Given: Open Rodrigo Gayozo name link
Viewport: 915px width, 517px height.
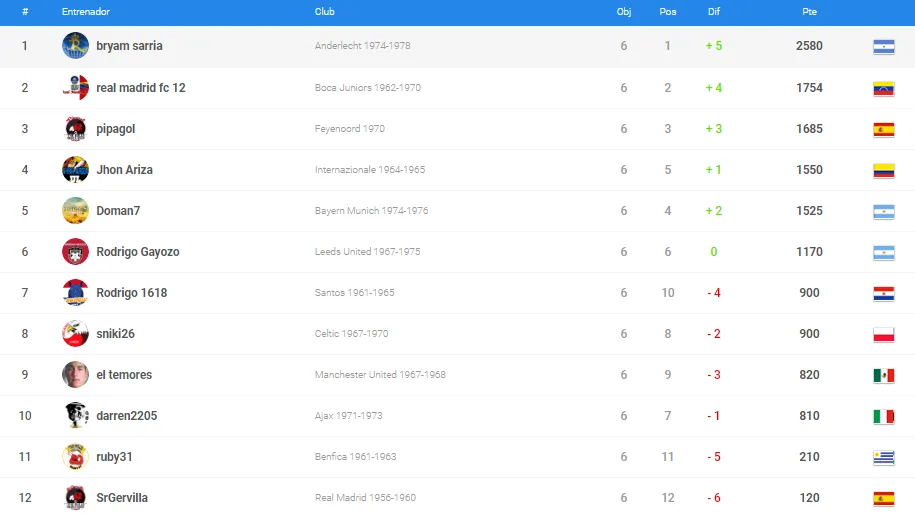Looking at the screenshot, I should pyautogui.click(x=138, y=252).
